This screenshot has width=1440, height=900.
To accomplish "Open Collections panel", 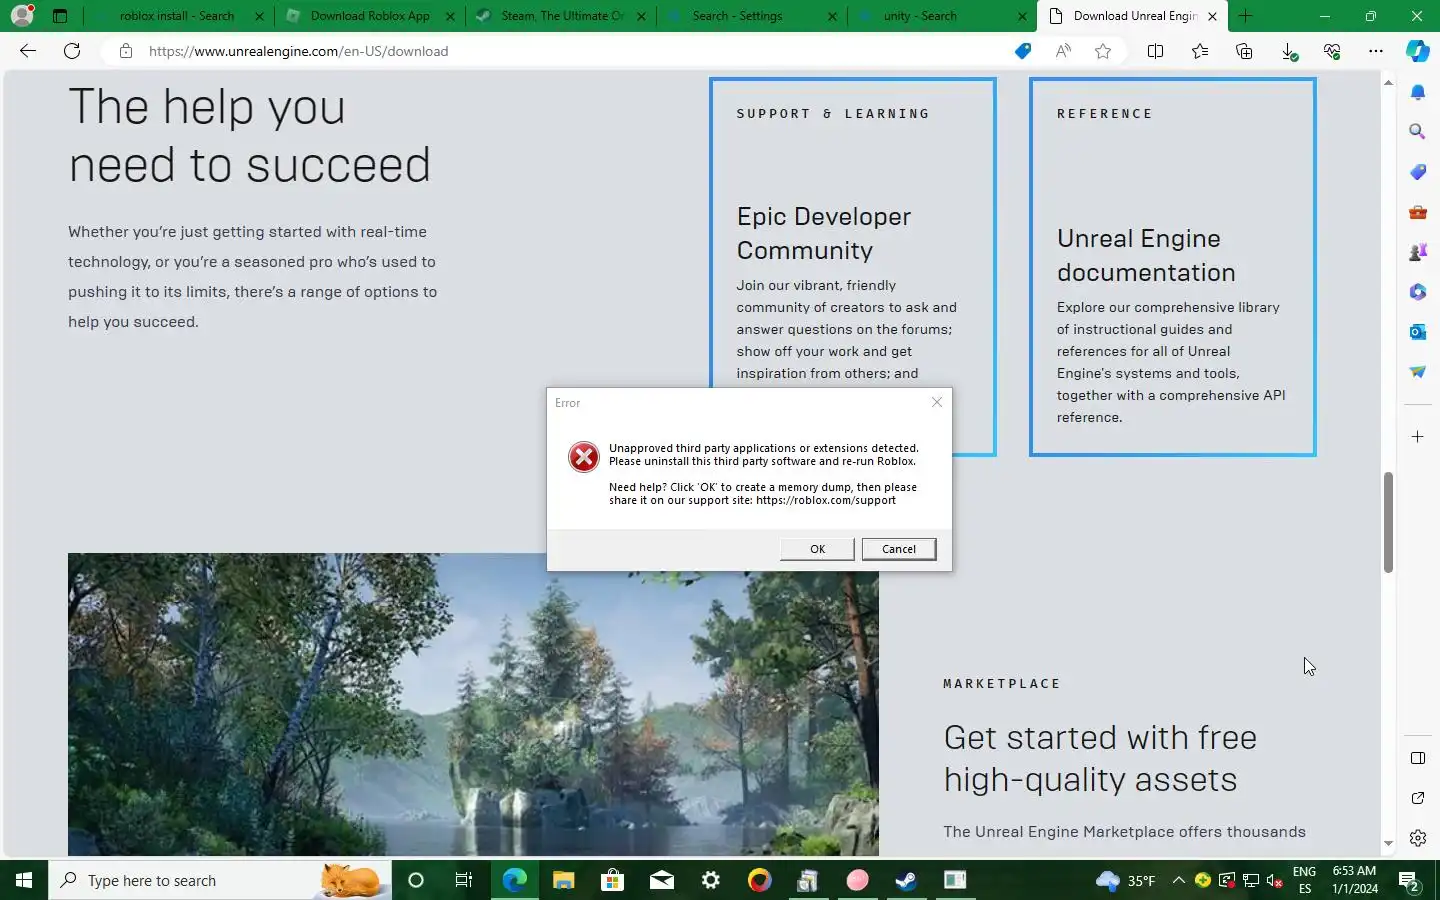I will 1244,51.
